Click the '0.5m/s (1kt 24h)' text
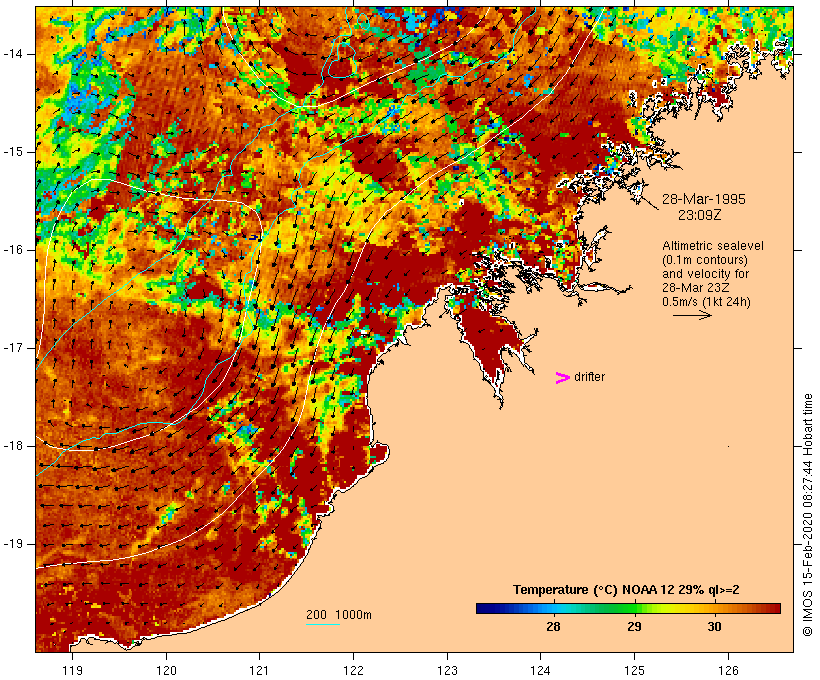820x680 pixels. [706, 302]
